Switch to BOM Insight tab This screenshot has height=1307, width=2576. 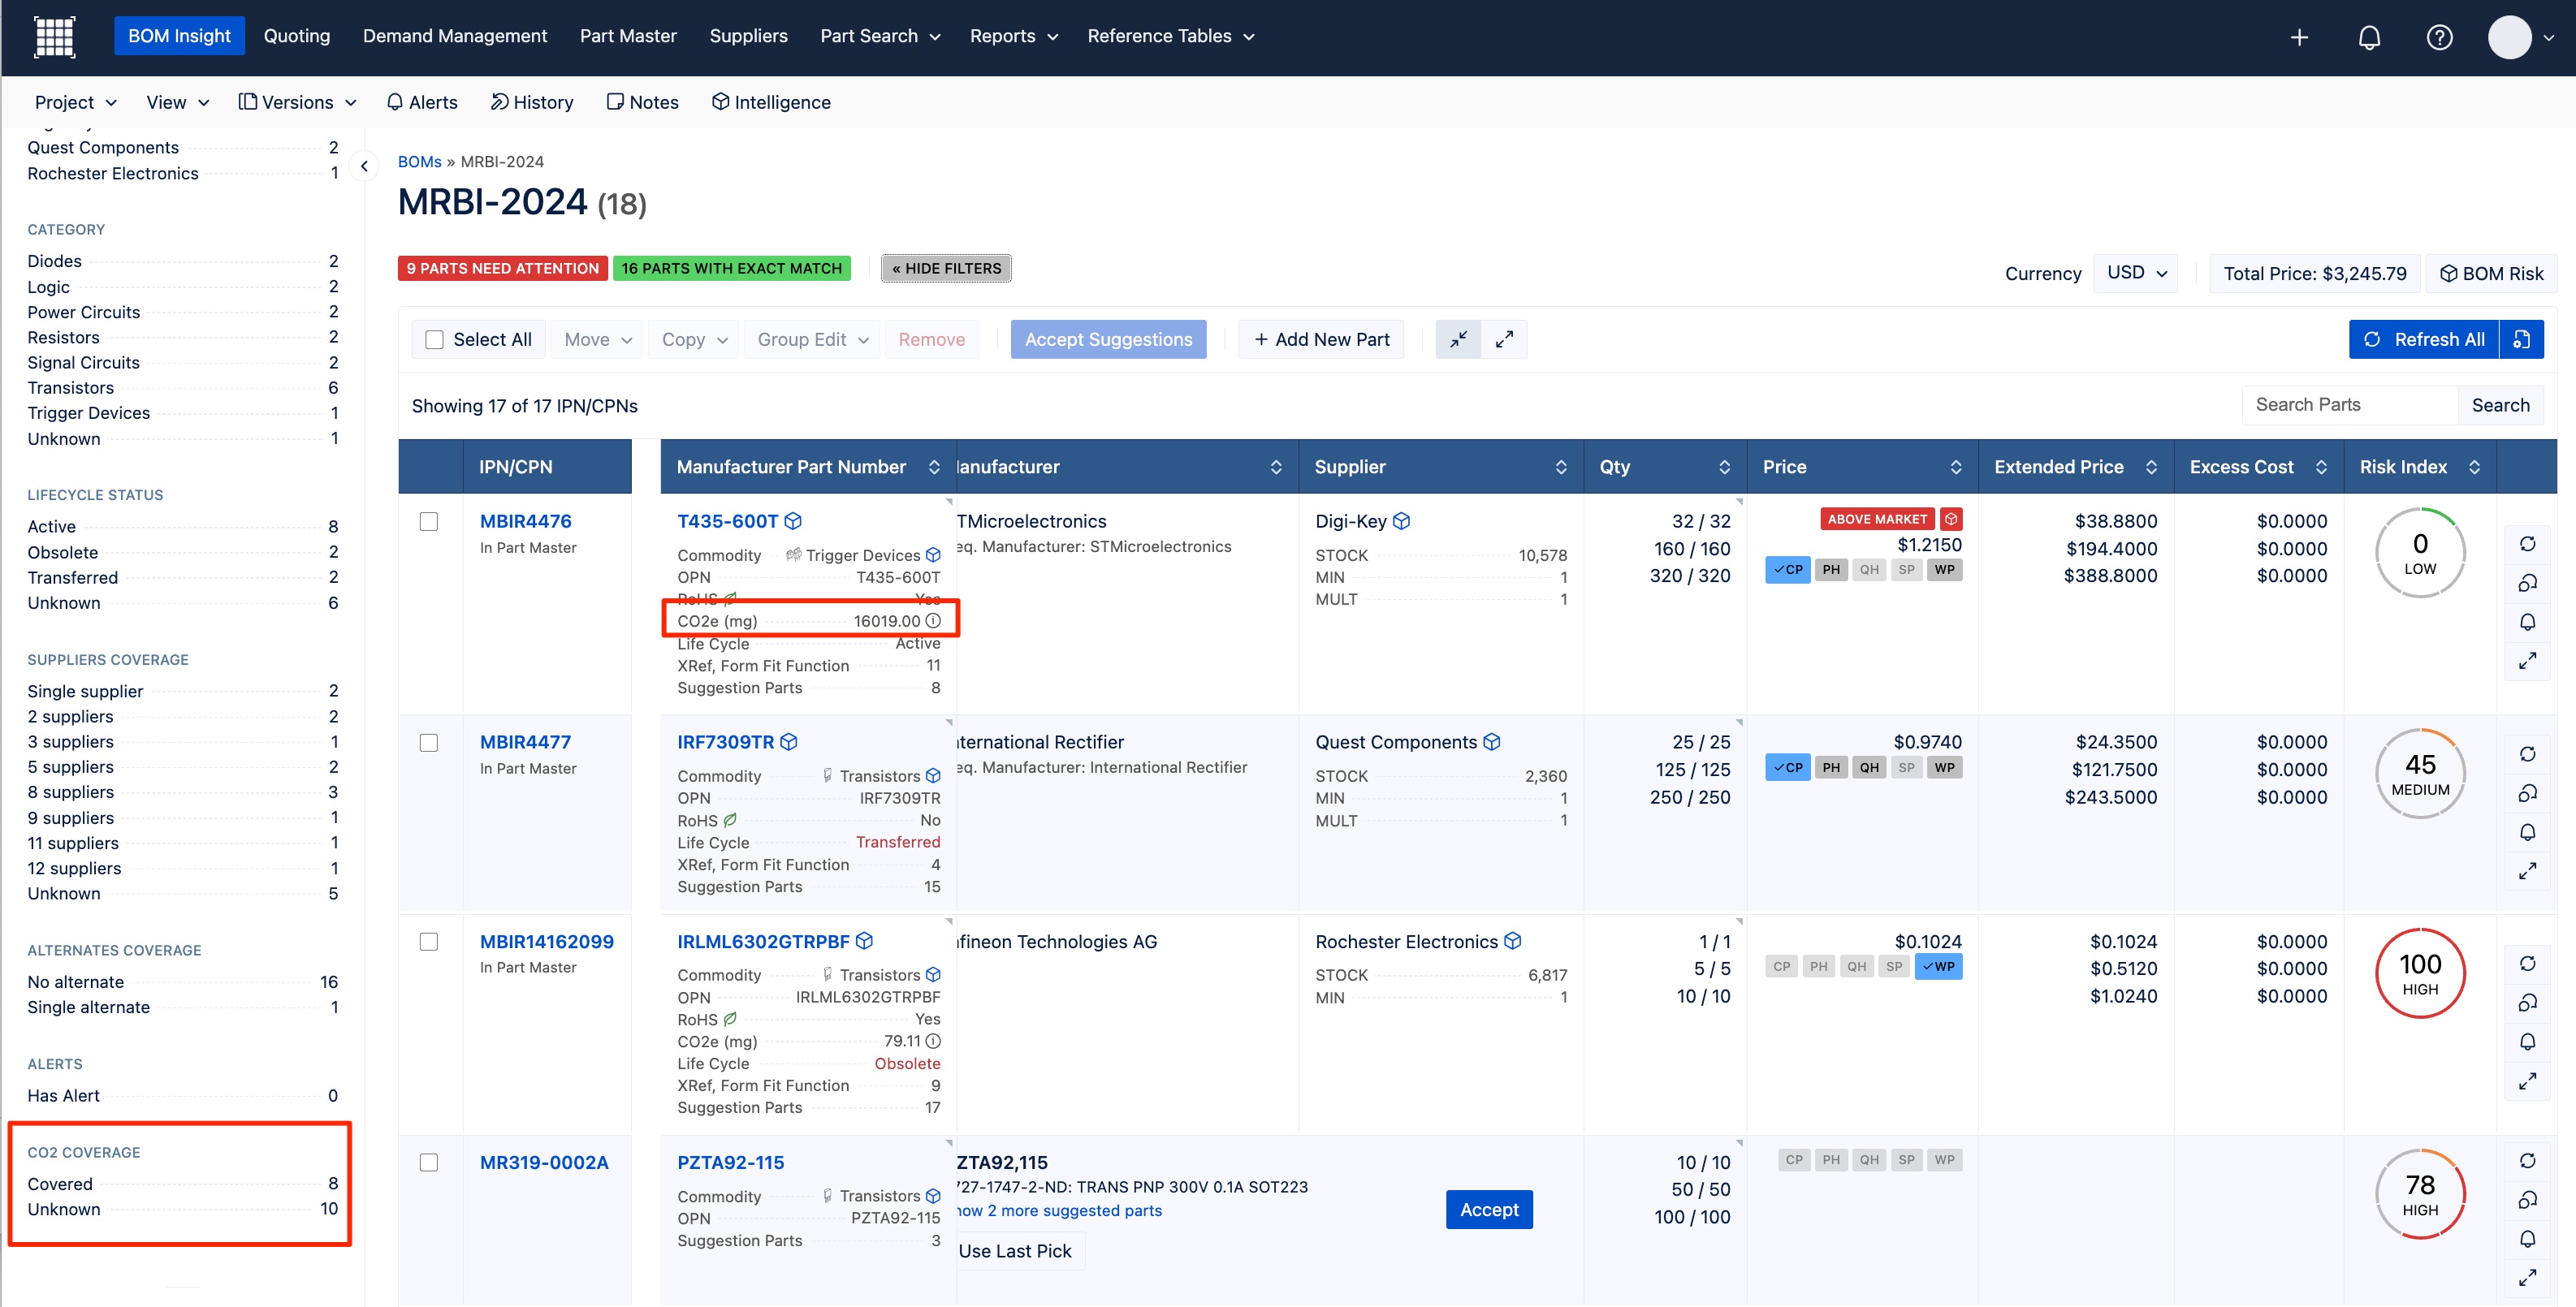pos(179,36)
